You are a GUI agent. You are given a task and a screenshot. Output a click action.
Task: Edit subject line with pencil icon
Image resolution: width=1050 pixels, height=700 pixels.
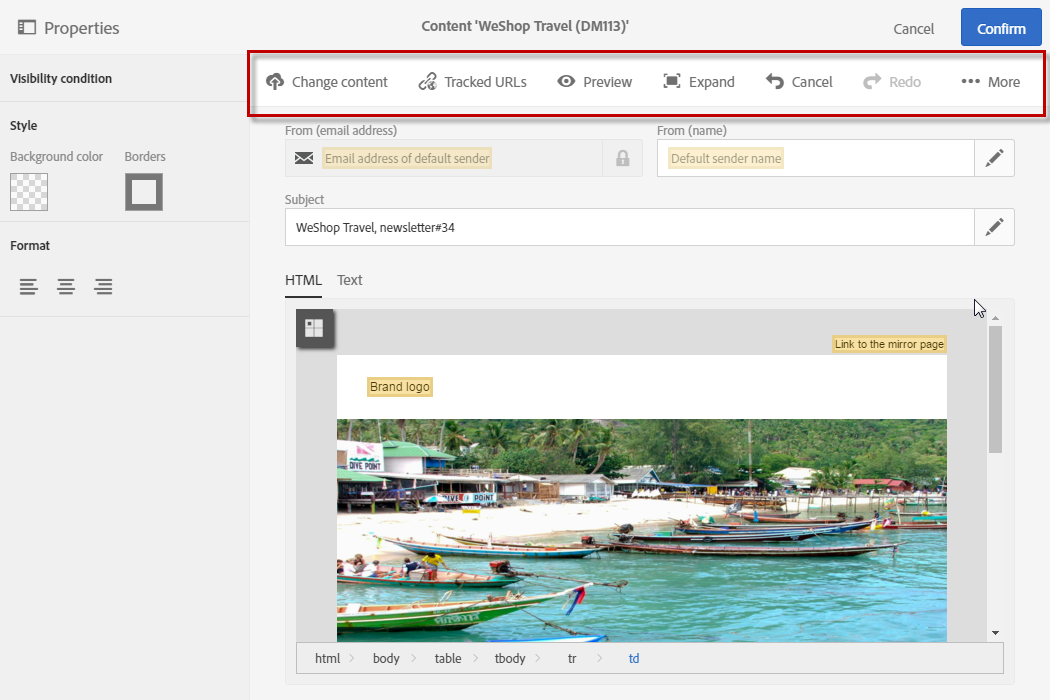[994, 227]
